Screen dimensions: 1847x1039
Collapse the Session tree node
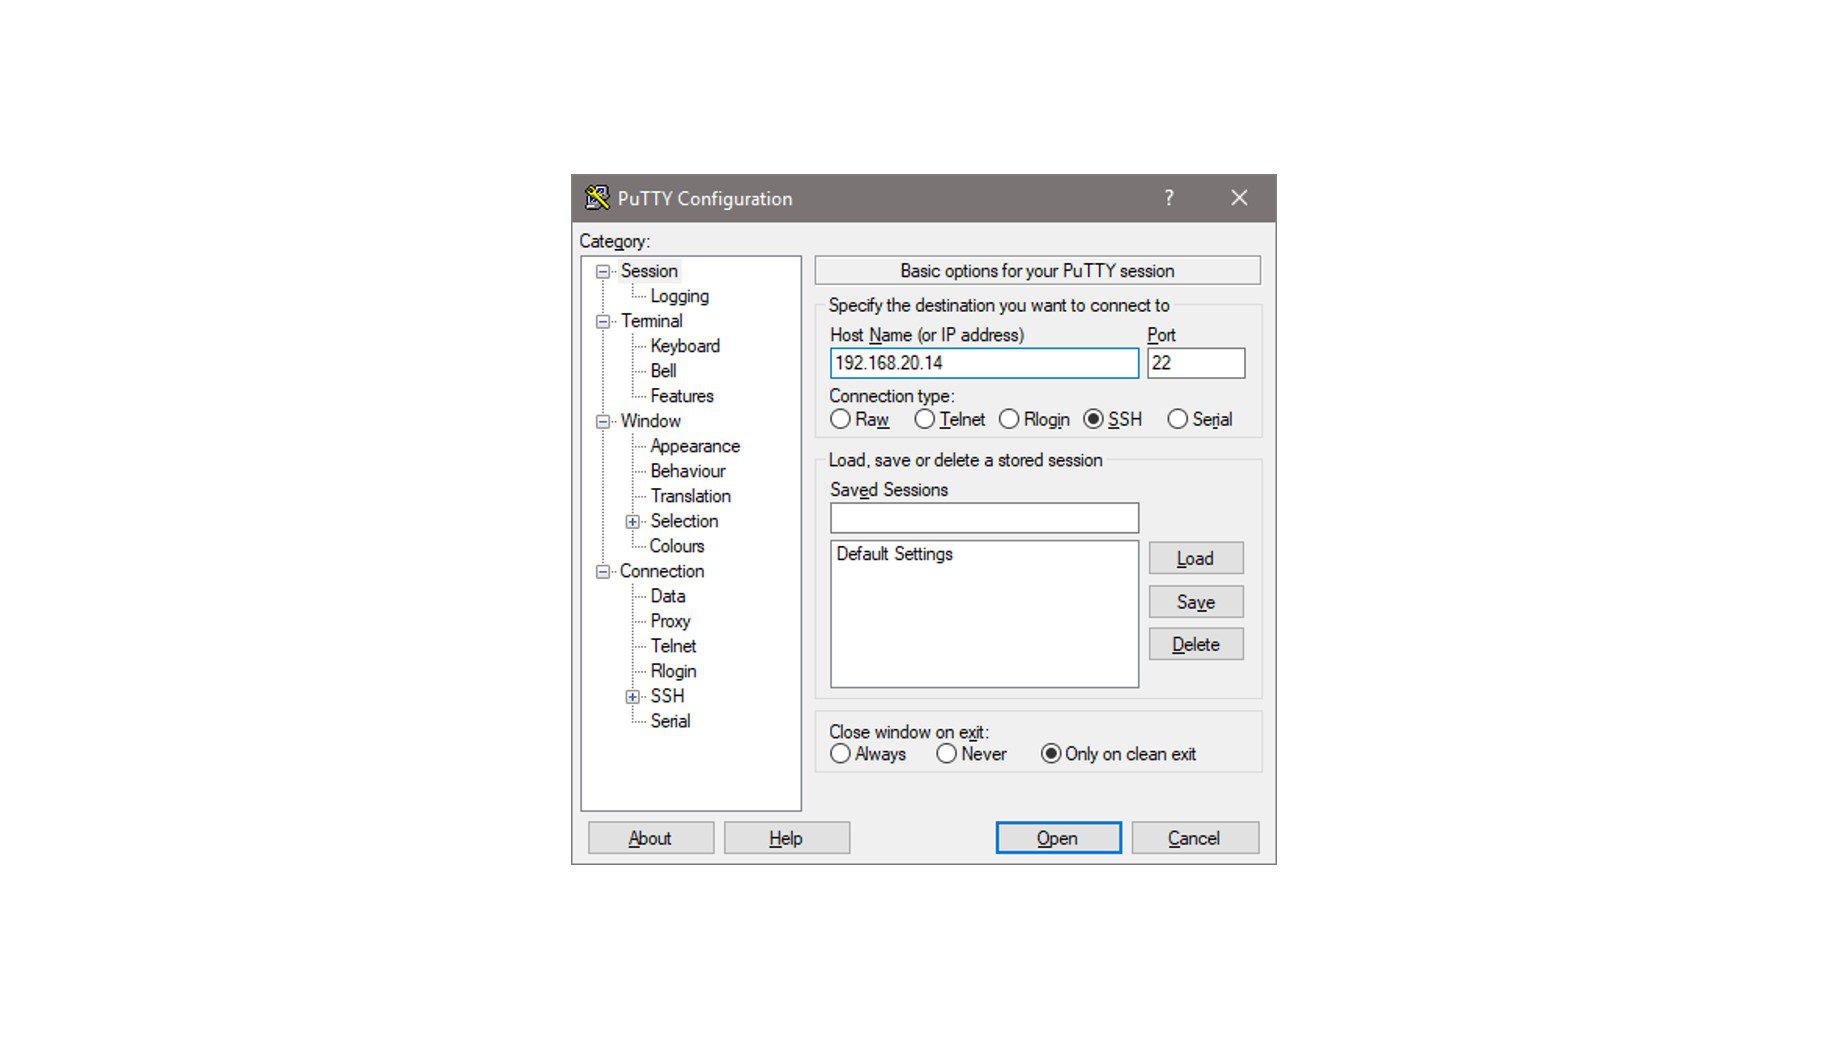click(x=603, y=272)
